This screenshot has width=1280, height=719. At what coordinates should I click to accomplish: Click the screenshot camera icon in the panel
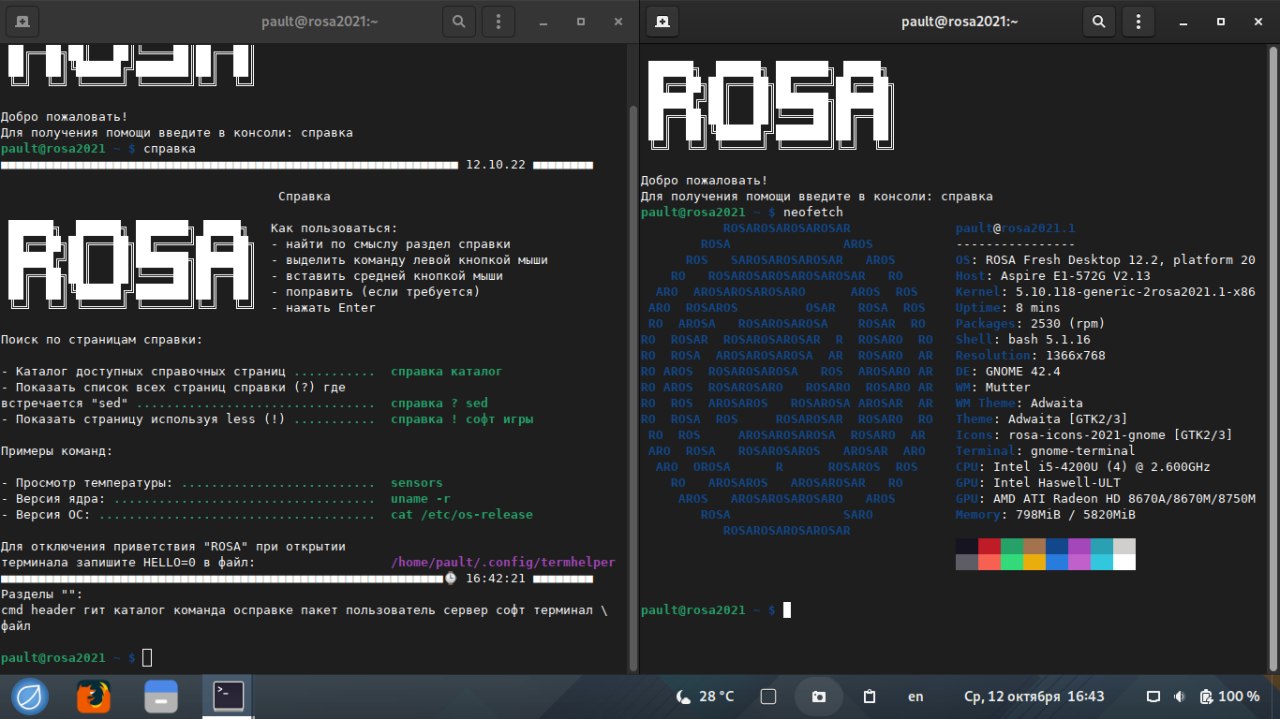pos(819,696)
